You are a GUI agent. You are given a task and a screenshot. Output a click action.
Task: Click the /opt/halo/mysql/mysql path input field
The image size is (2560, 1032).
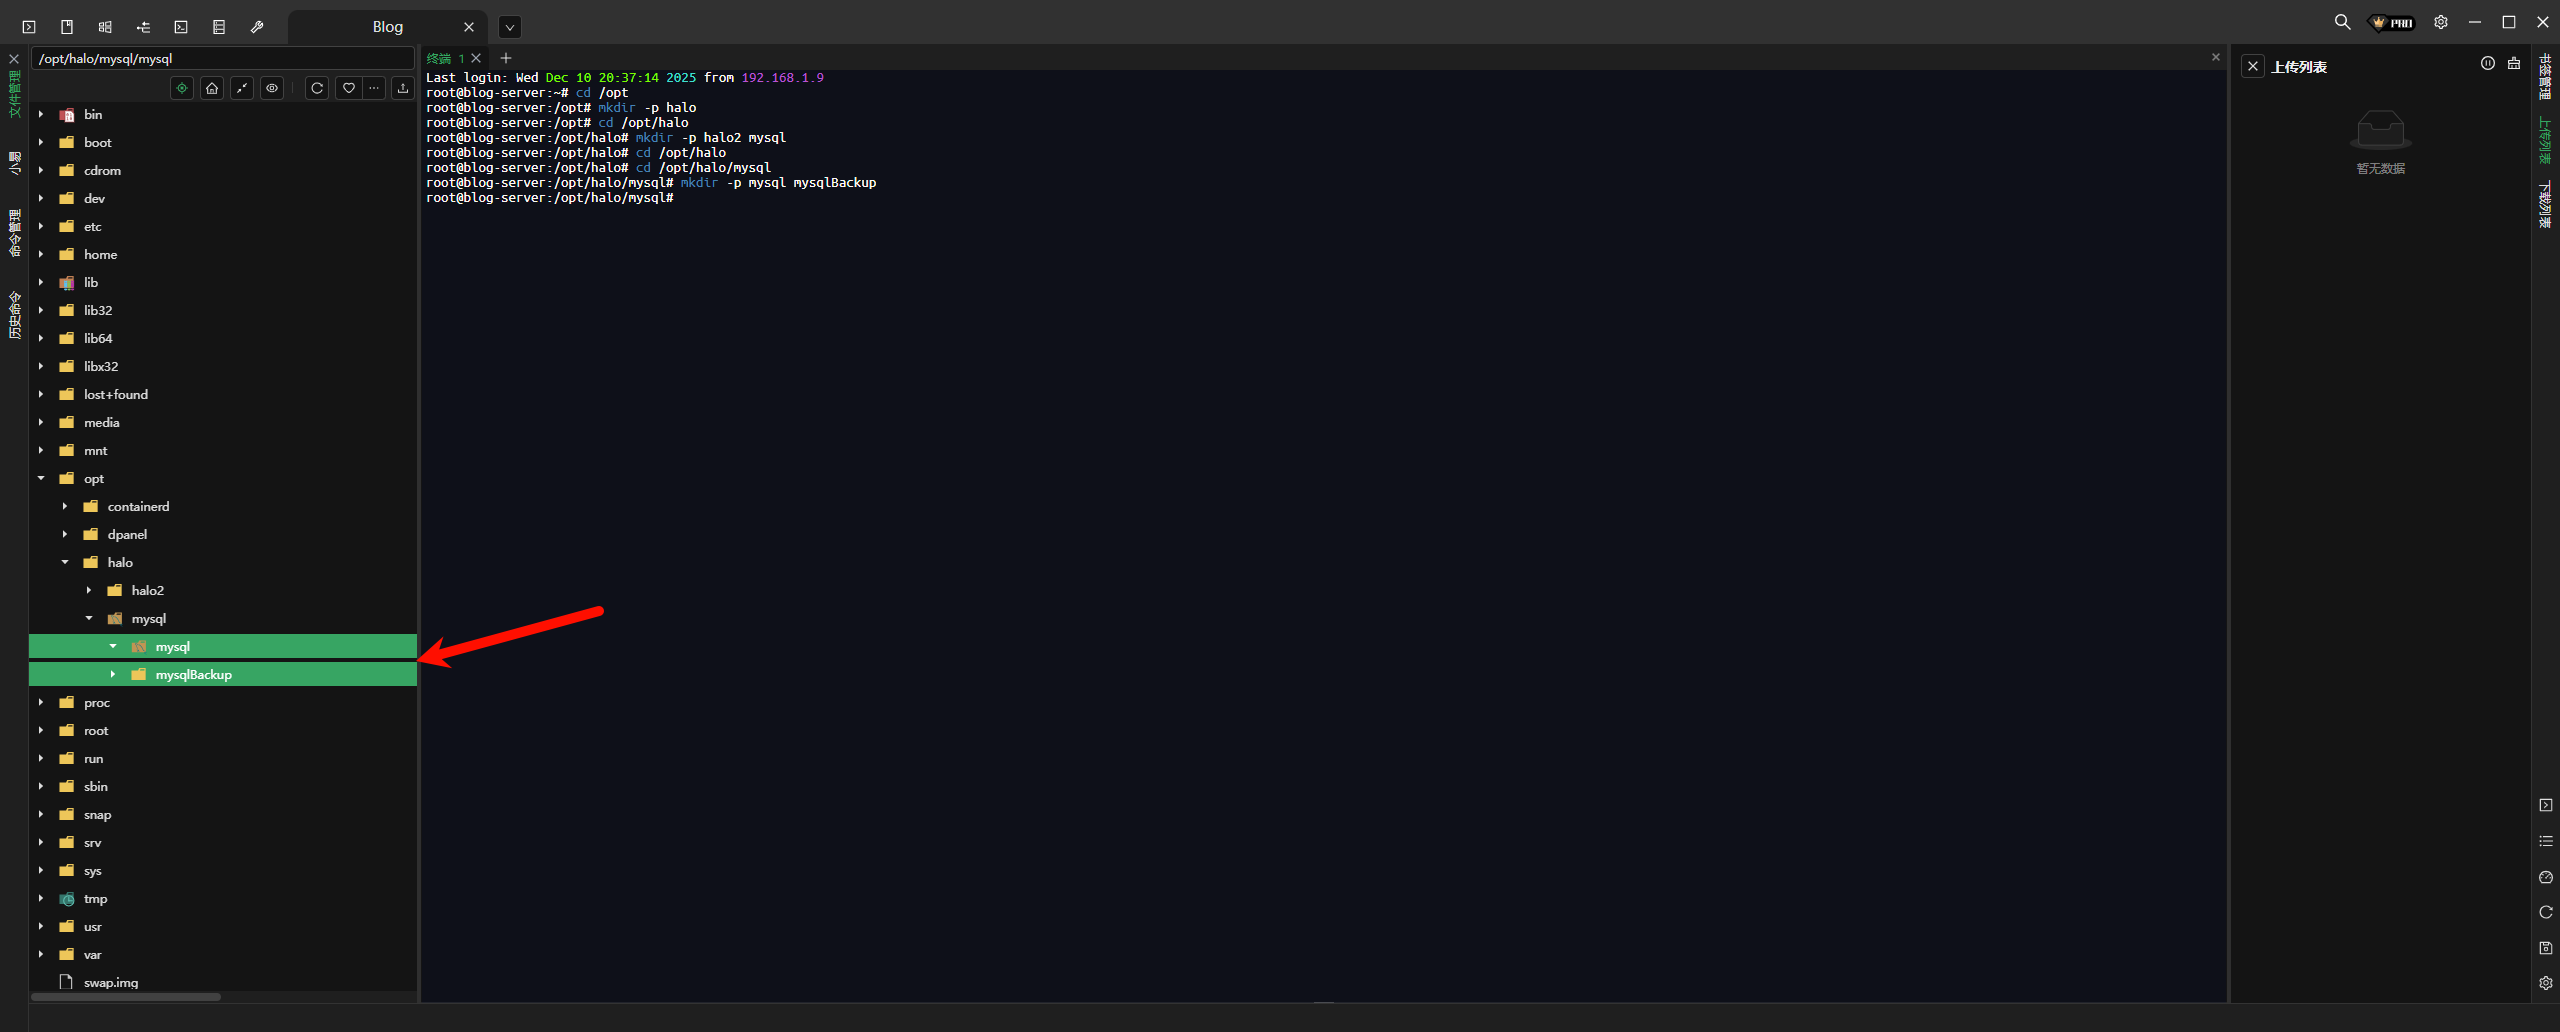click(222, 59)
